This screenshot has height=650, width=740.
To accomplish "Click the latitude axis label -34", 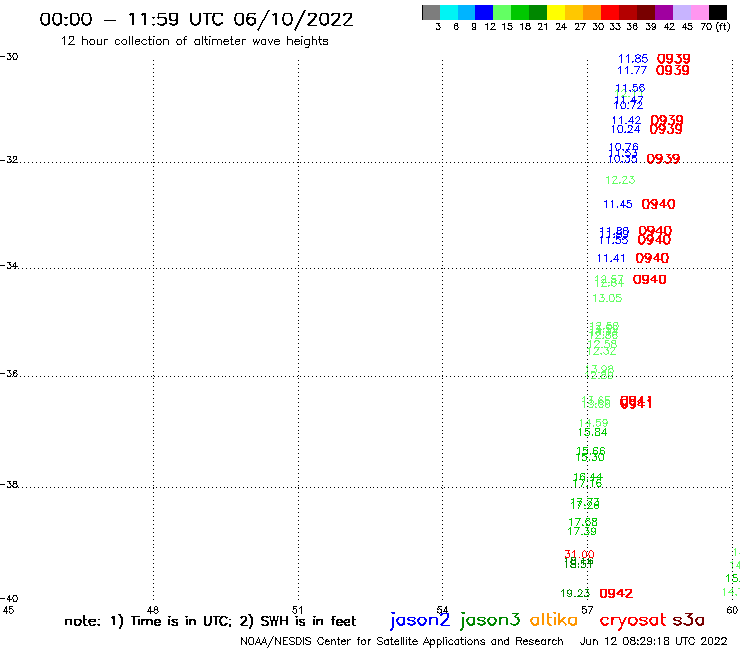I will click(9, 266).
